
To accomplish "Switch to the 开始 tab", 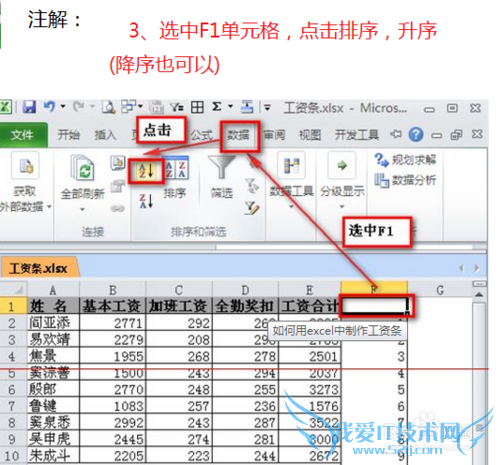I will point(69,135).
